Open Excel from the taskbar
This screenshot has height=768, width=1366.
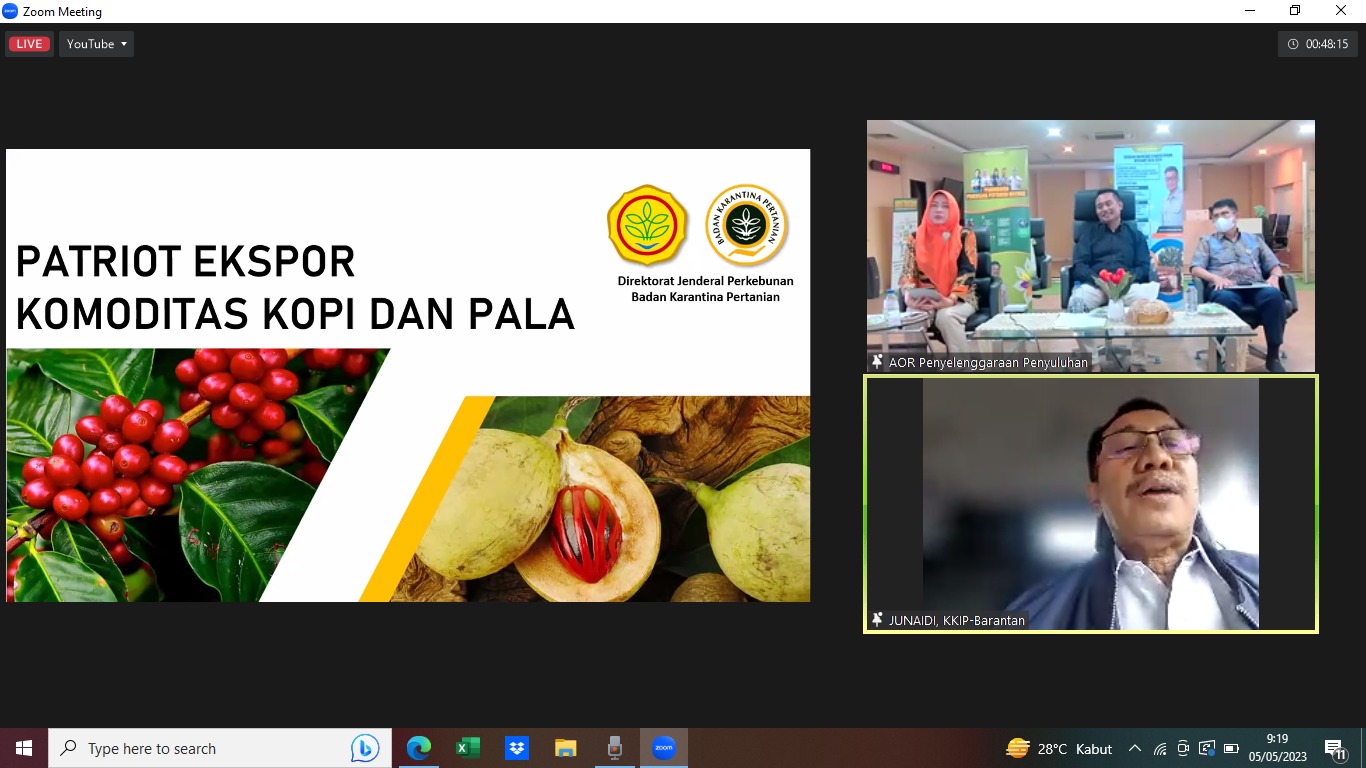[x=468, y=748]
